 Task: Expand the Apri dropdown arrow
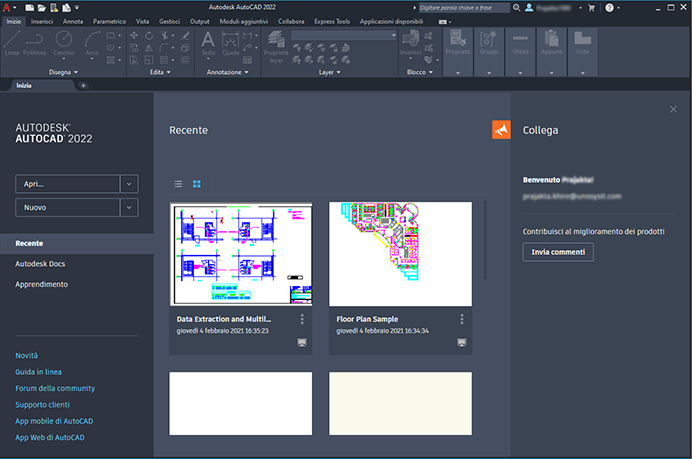point(129,184)
